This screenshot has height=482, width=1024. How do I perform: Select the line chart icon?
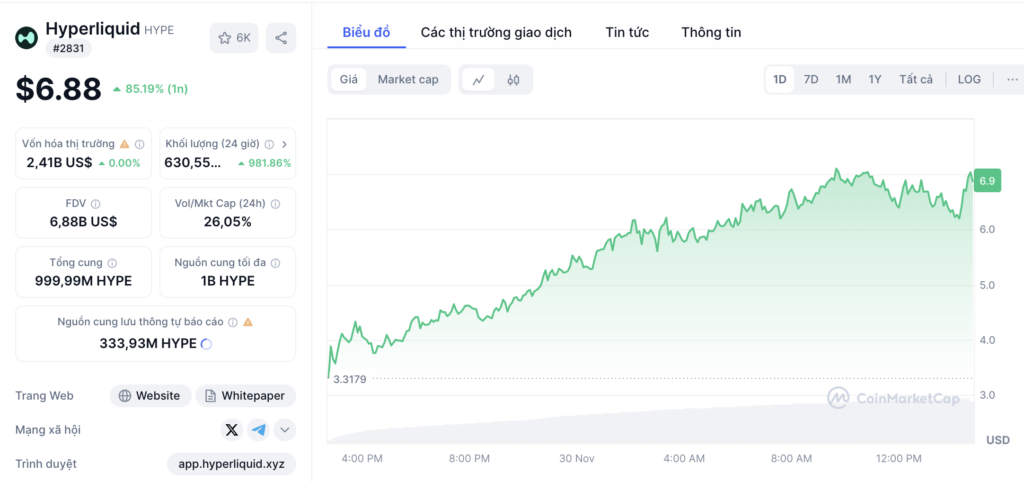(x=479, y=80)
